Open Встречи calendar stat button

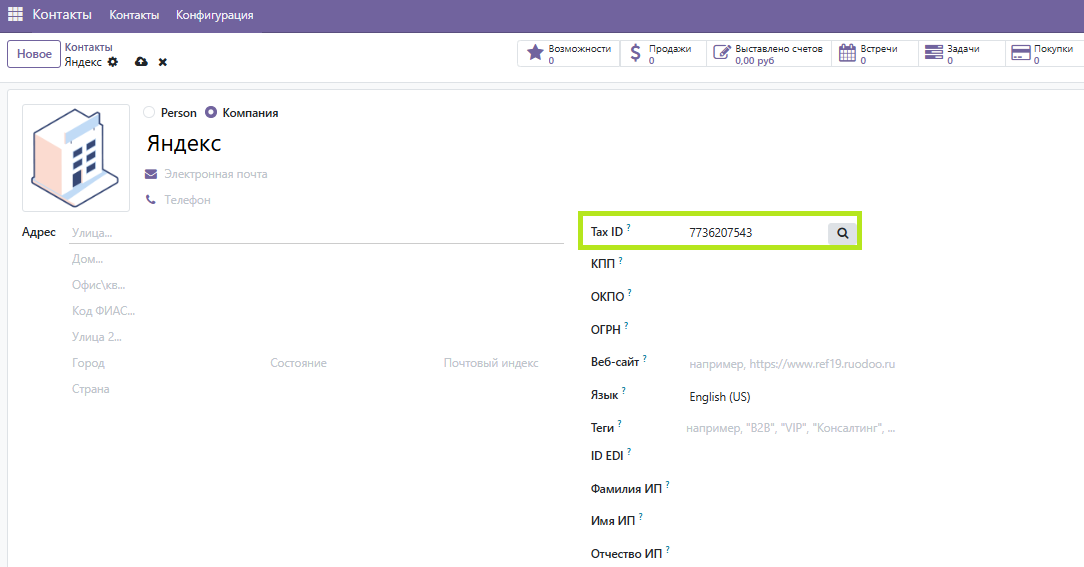click(875, 54)
